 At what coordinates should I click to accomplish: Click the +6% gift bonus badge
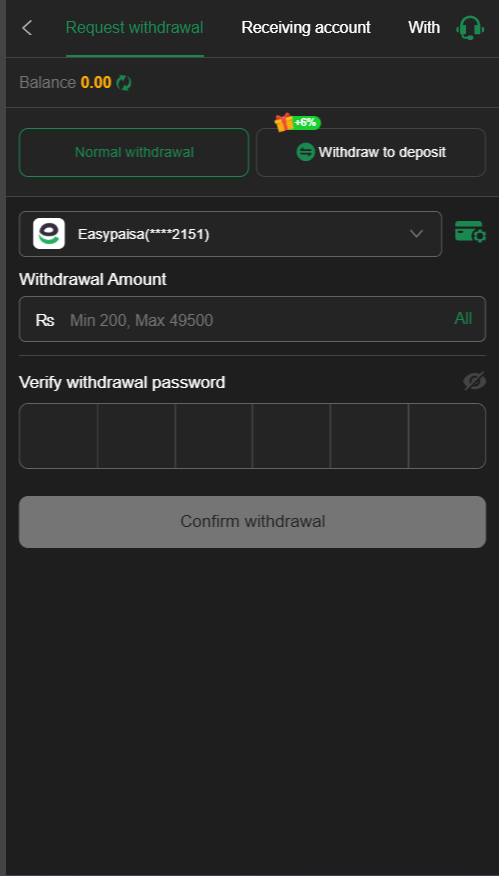(298, 122)
